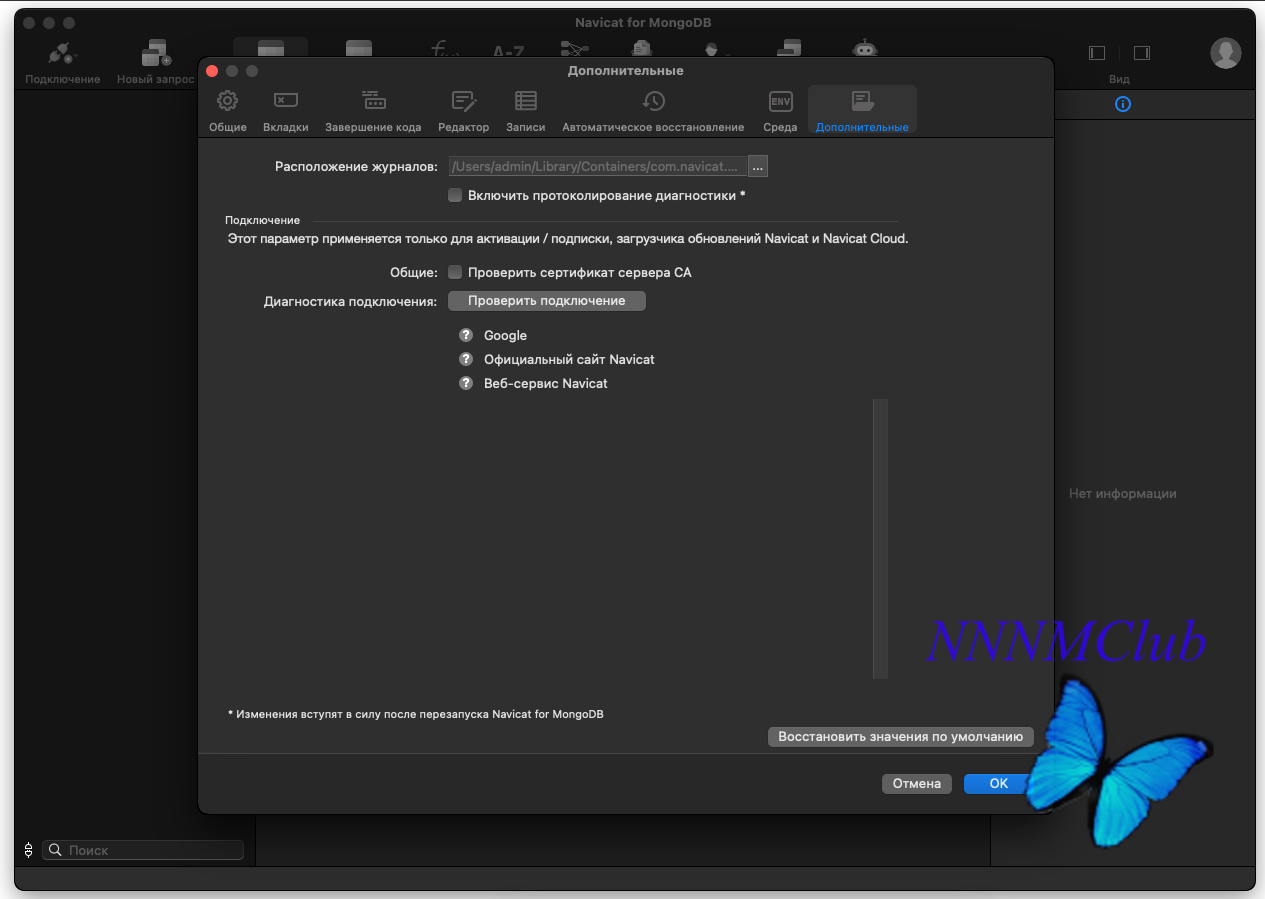Click the Google text entry
Viewport: 1265px width, 899px height.
[x=505, y=336]
